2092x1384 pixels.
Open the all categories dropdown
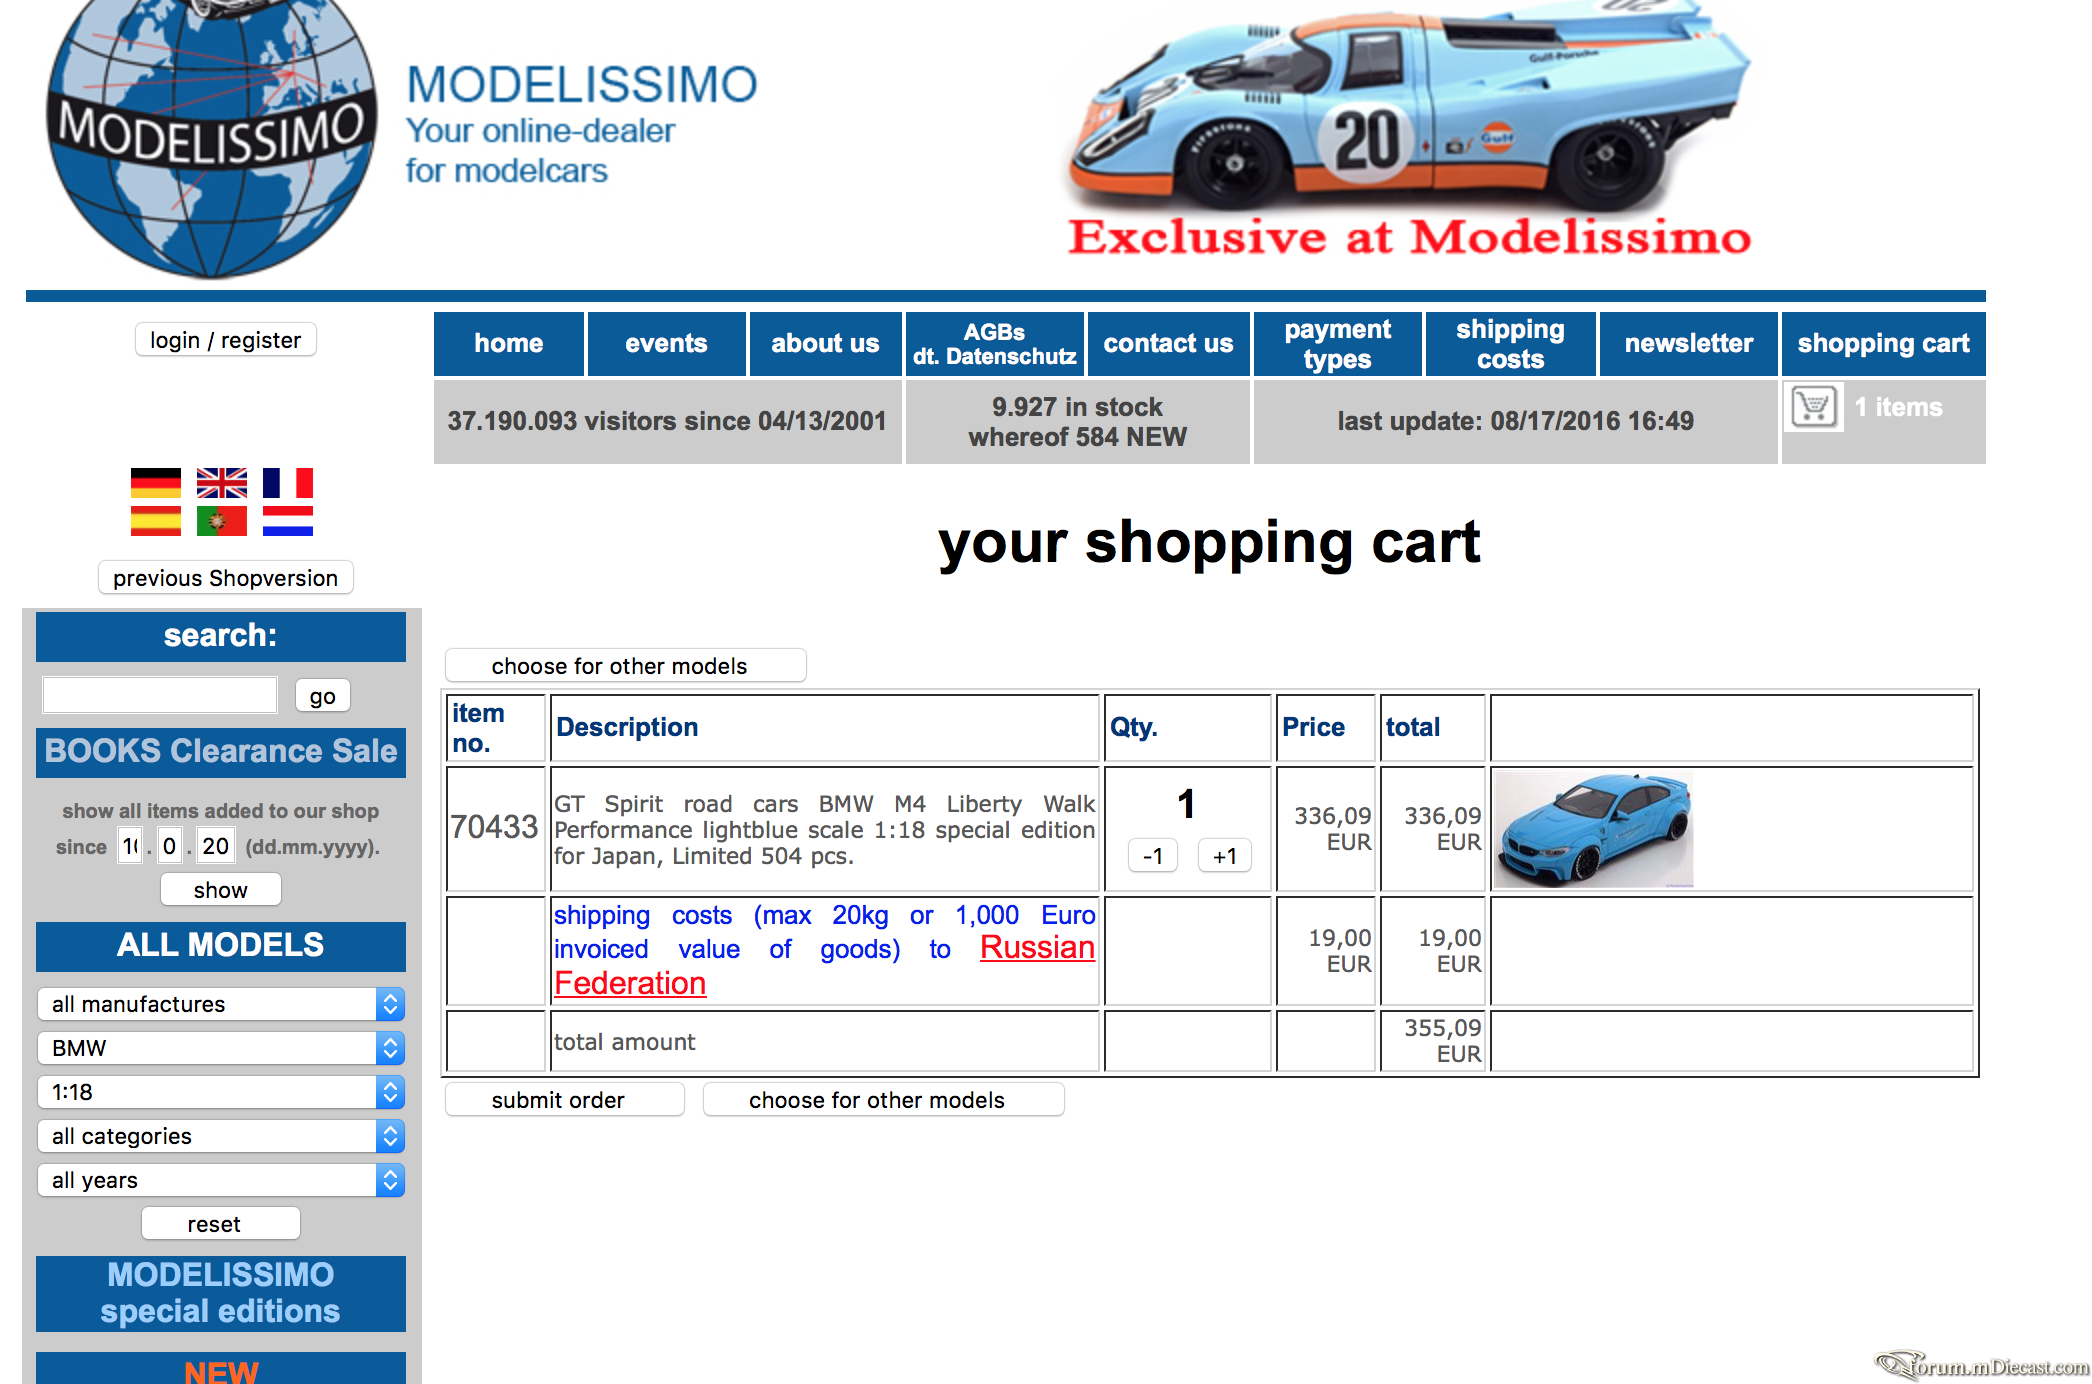(221, 1136)
